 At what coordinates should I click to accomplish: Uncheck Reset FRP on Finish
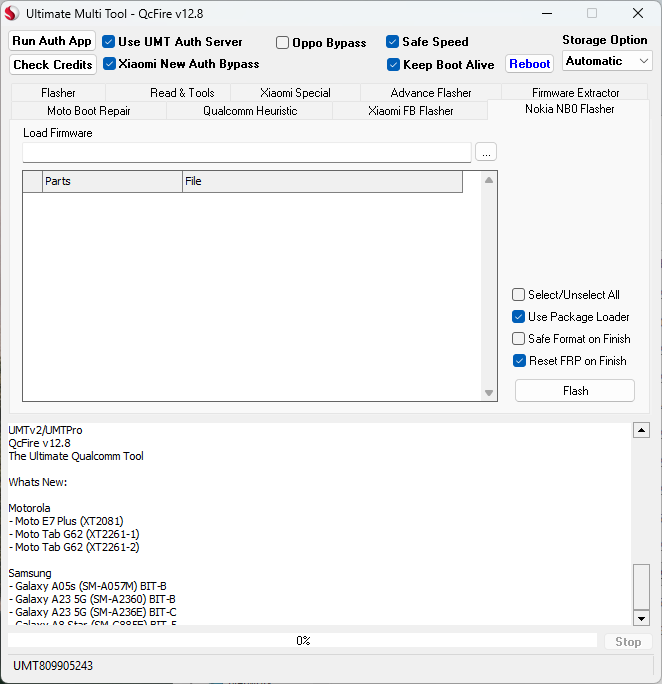point(519,361)
